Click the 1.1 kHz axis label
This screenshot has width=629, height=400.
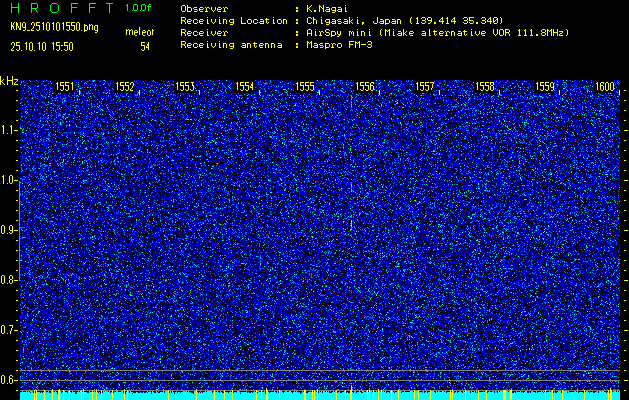9,130
